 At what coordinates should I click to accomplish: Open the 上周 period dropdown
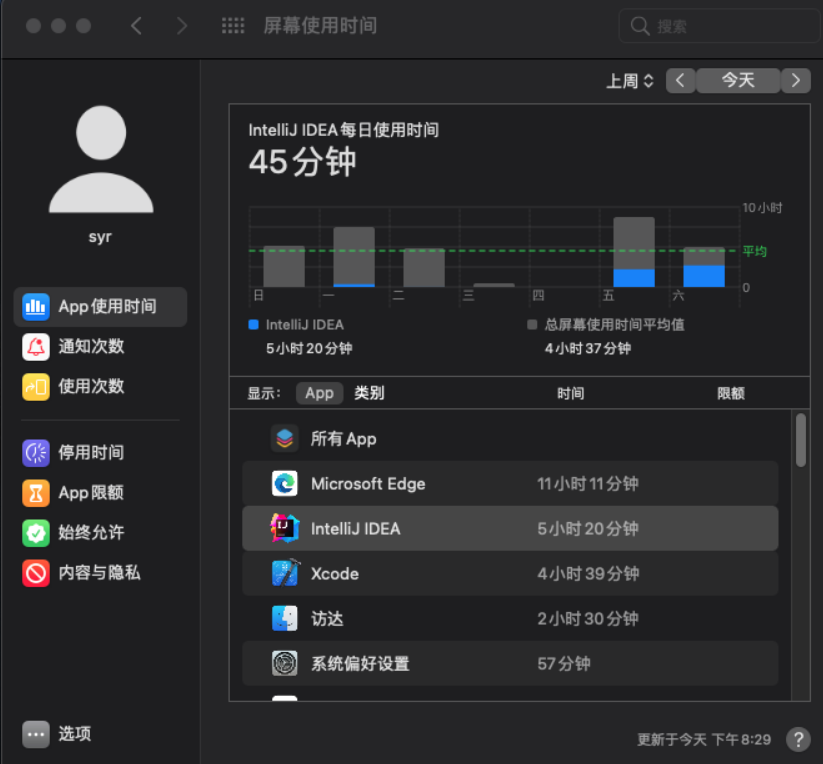point(630,81)
